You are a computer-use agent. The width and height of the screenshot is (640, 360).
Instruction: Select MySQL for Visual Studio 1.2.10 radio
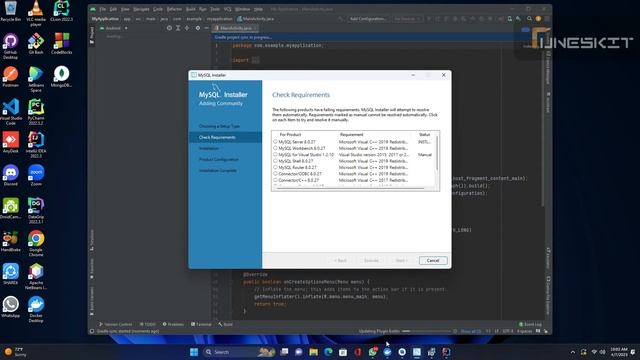click(x=275, y=155)
